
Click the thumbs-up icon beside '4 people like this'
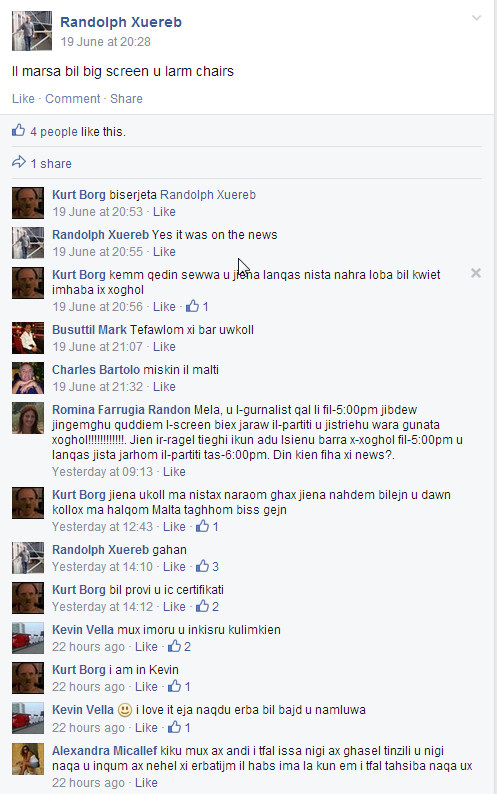coord(19,130)
